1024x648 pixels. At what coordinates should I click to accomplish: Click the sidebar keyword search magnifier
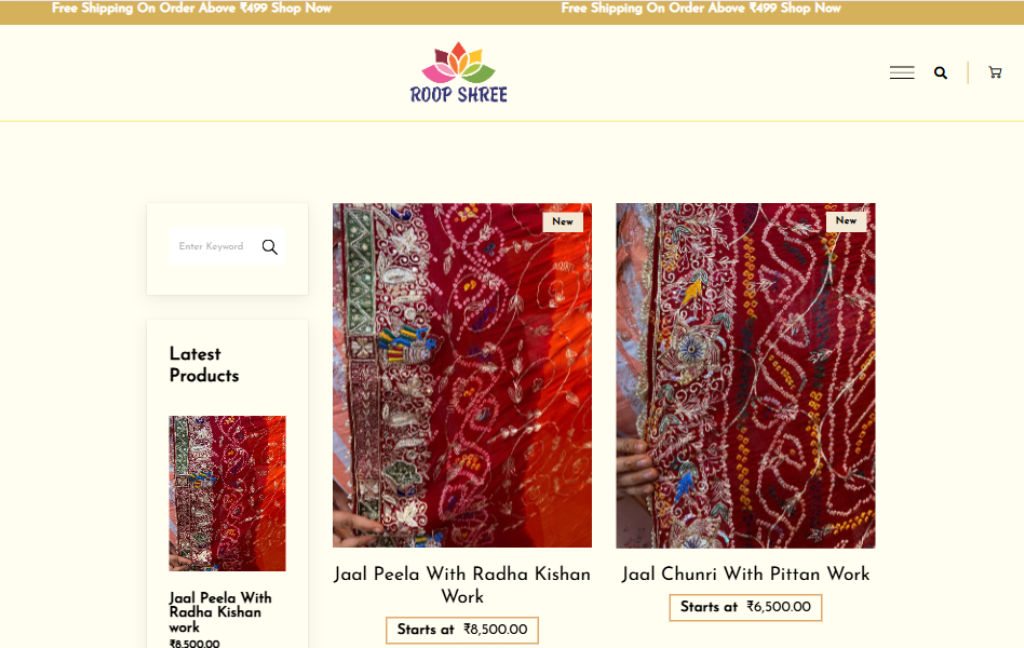point(270,247)
